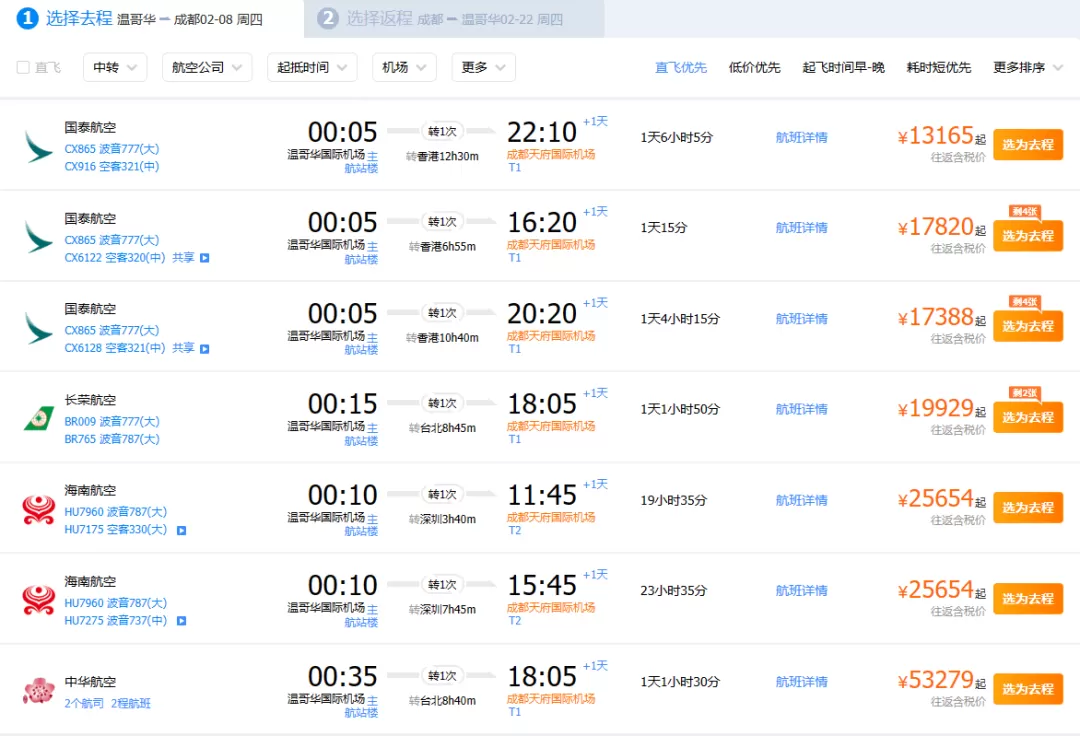Sort by 直飞优先
Viewport: 1080px width, 736px height.
(681, 67)
